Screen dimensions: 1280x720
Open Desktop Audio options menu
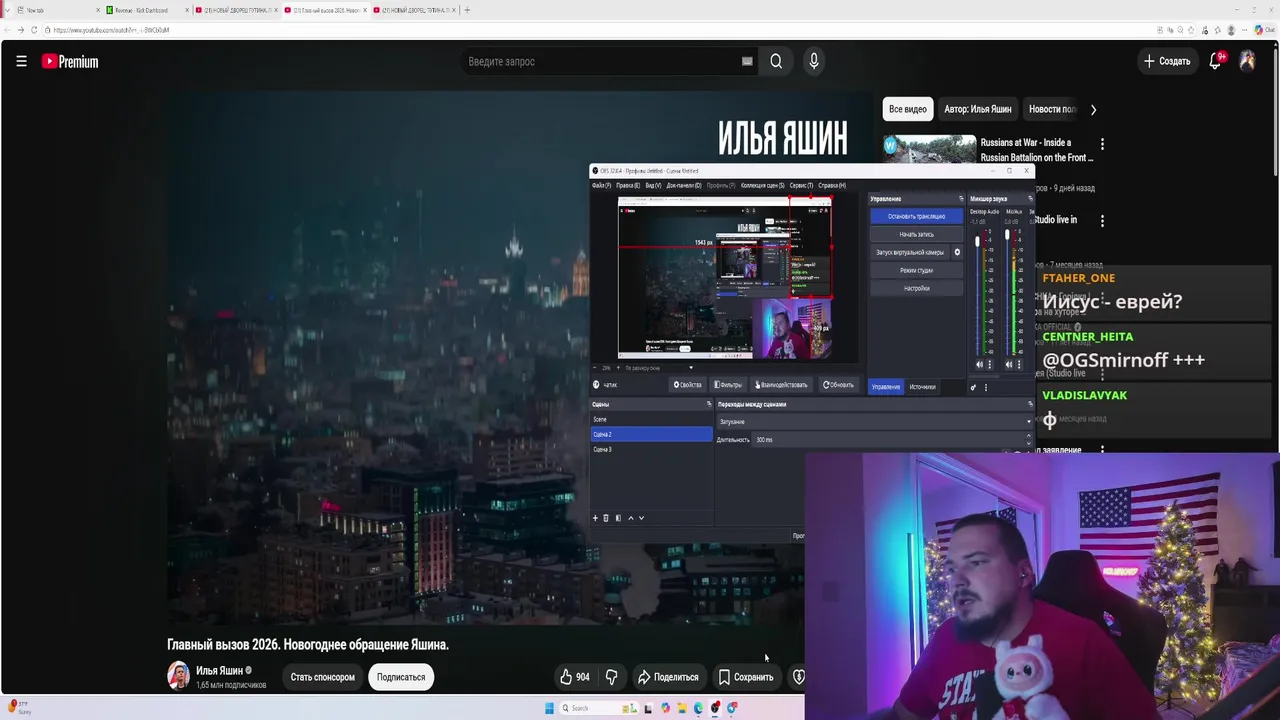[x=989, y=364]
